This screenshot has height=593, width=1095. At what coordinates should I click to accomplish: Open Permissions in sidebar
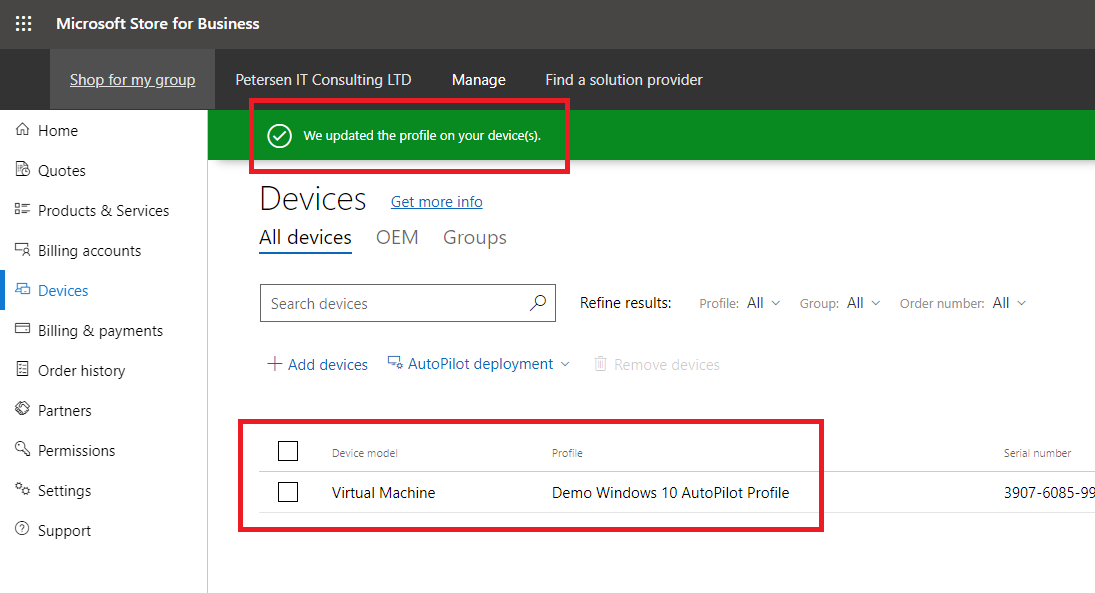(x=76, y=451)
